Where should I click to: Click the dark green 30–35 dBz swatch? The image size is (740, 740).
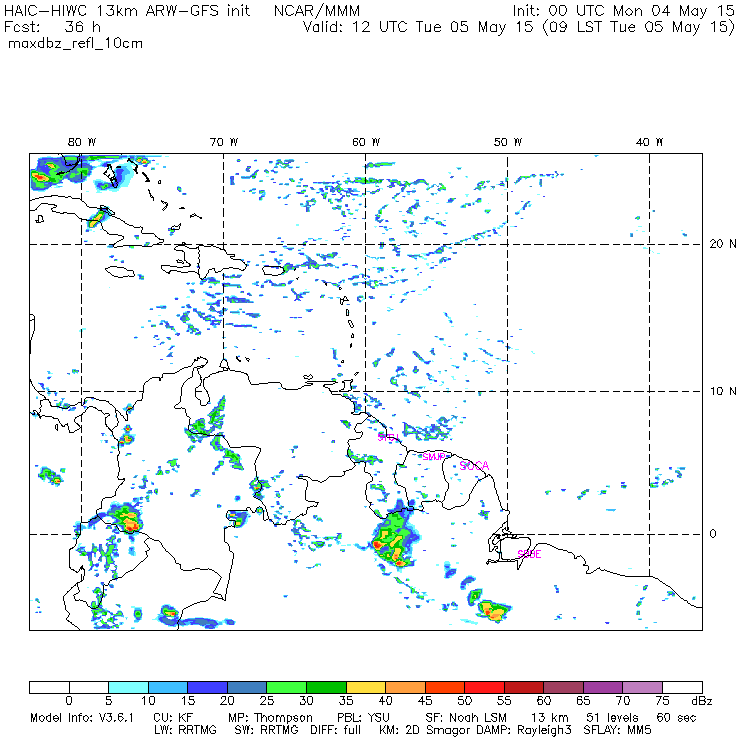pos(327,687)
